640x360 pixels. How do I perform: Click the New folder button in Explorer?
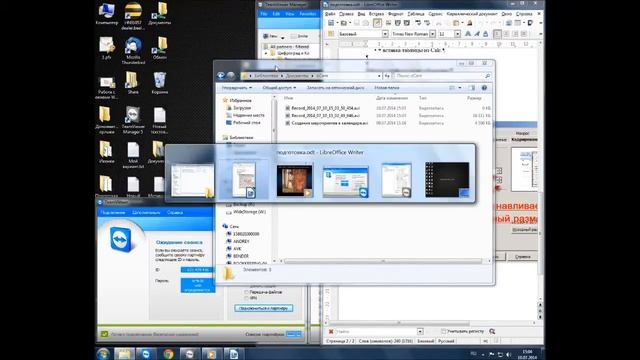point(387,88)
